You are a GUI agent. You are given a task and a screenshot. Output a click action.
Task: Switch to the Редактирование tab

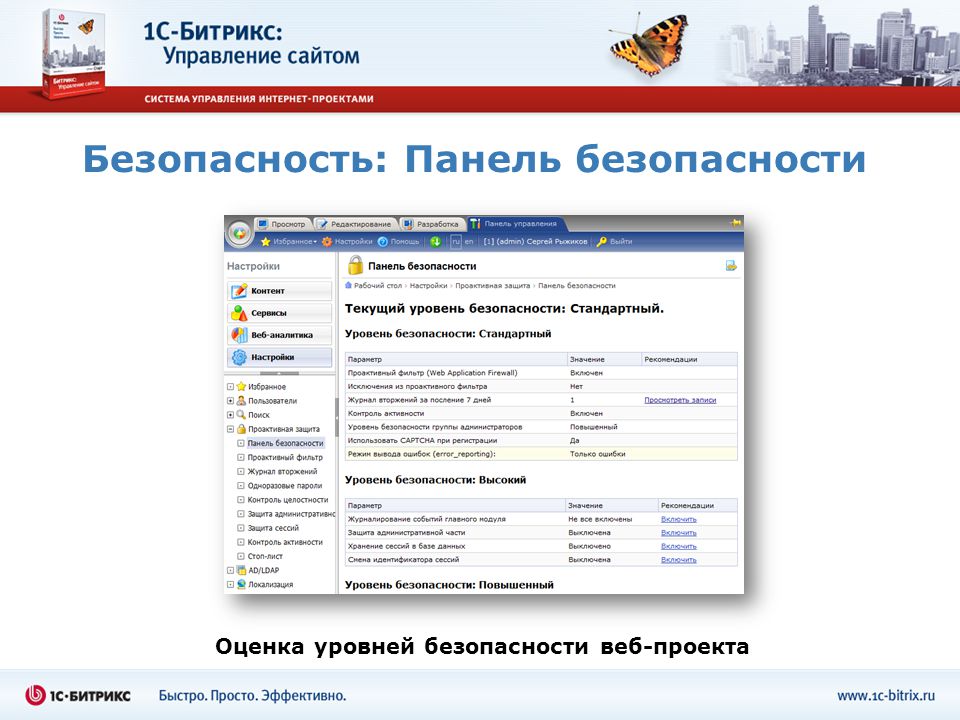(x=355, y=224)
